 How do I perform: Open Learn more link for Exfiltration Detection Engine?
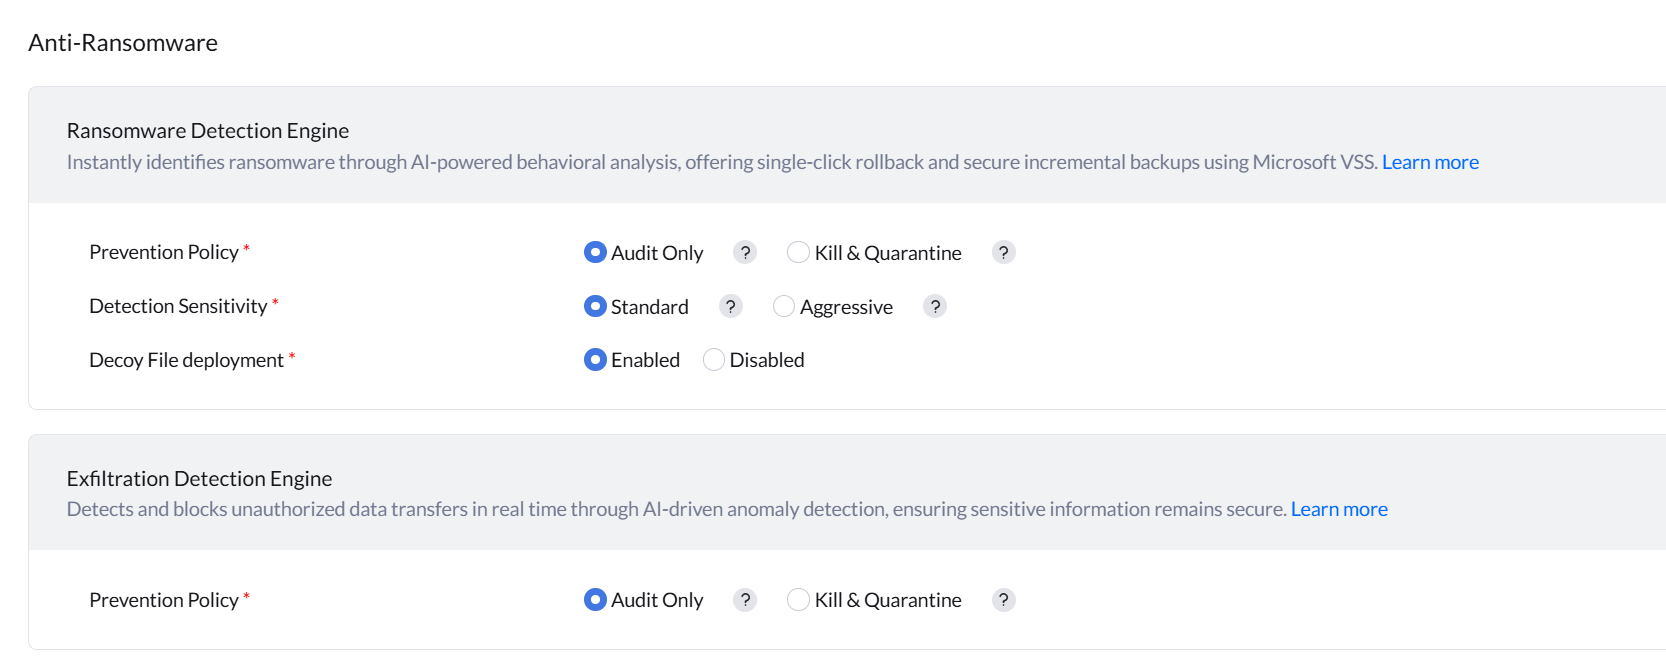click(x=1338, y=509)
